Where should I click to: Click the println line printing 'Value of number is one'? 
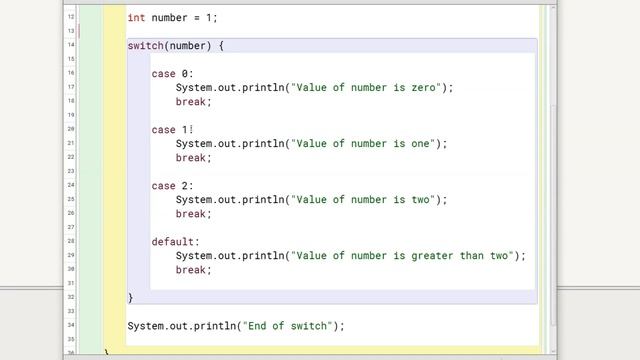pos(311,144)
